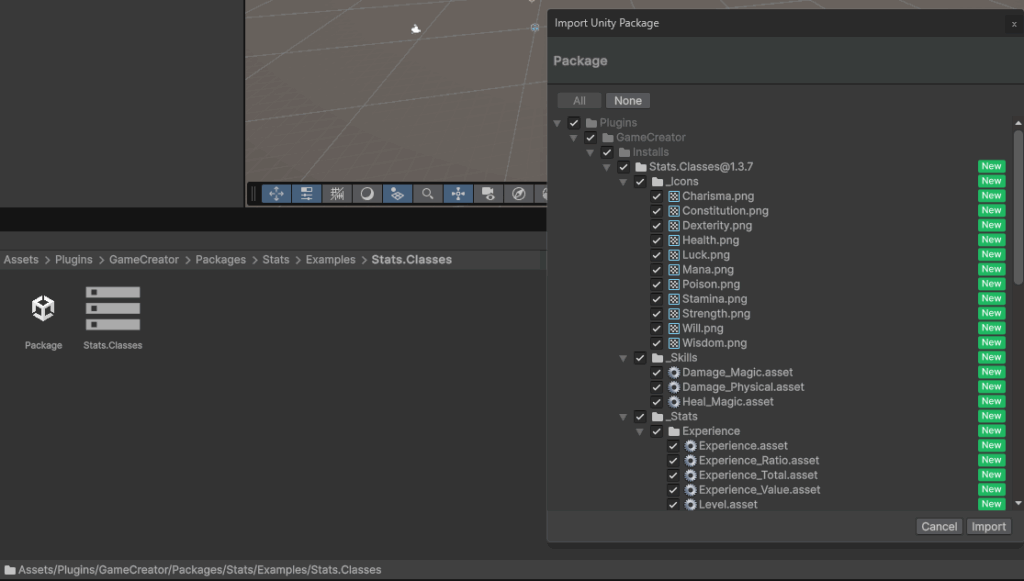Go to Assets in the breadcrumb path
This screenshot has height=581, width=1024.
tap(21, 260)
